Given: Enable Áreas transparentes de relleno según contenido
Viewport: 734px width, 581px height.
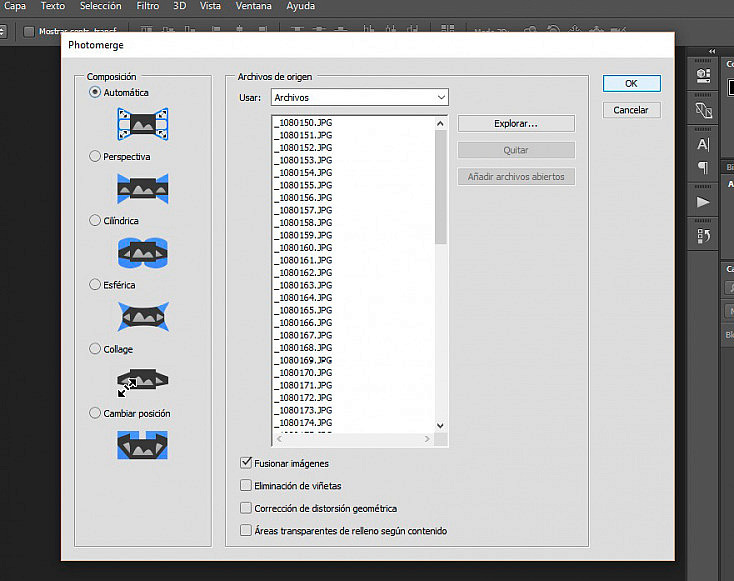Looking at the screenshot, I should pyautogui.click(x=246, y=530).
